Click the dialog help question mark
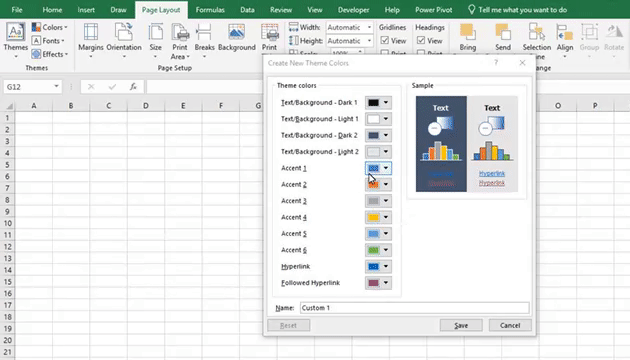 [x=496, y=62]
